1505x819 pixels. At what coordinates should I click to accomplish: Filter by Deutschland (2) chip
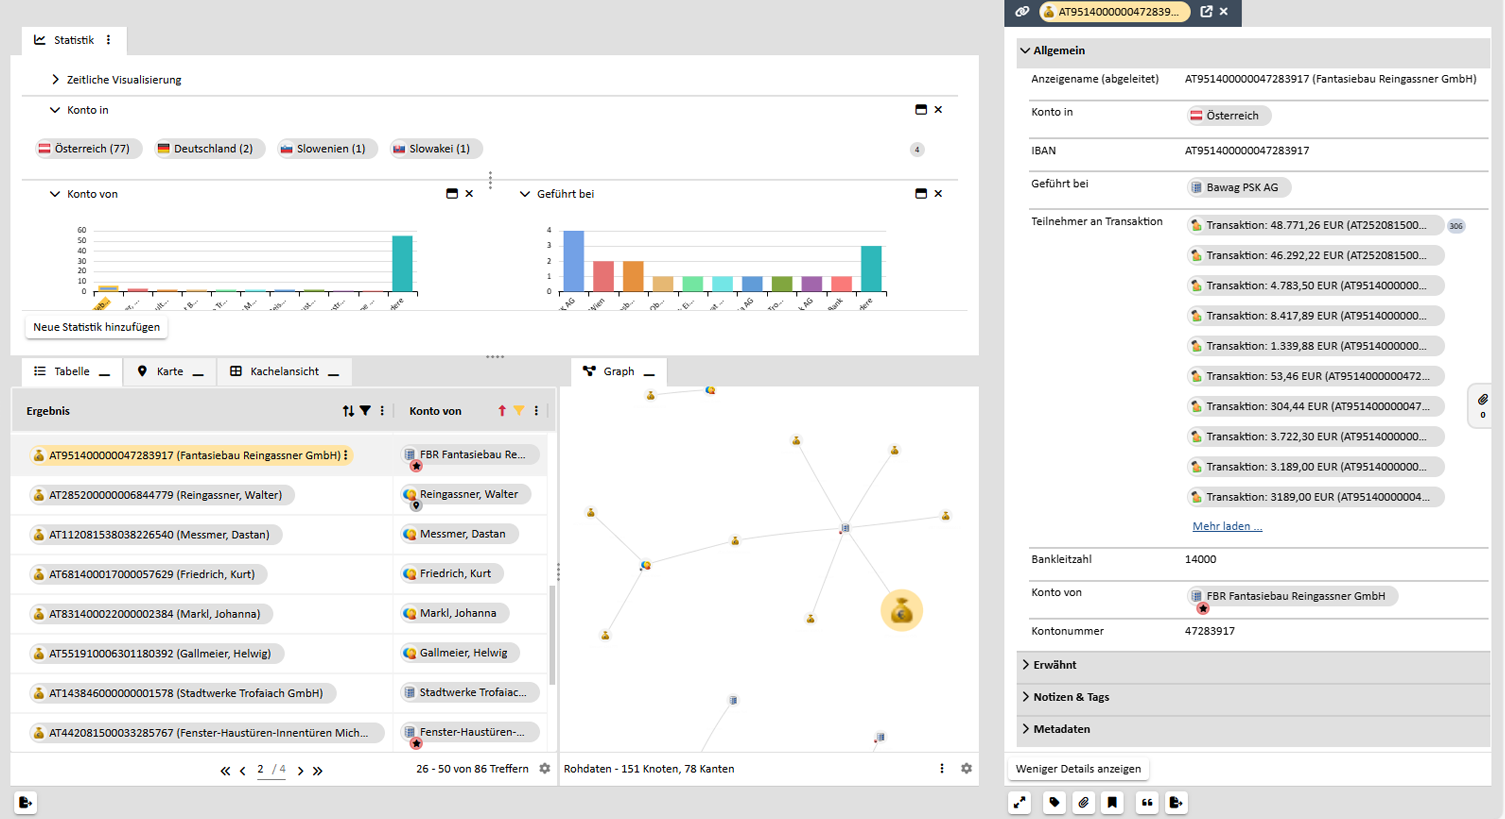click(209, 149)
